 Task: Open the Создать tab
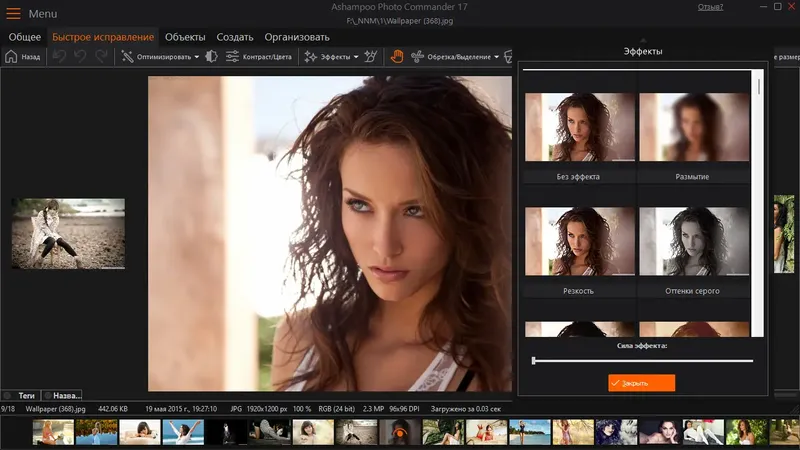coord(235,37)
